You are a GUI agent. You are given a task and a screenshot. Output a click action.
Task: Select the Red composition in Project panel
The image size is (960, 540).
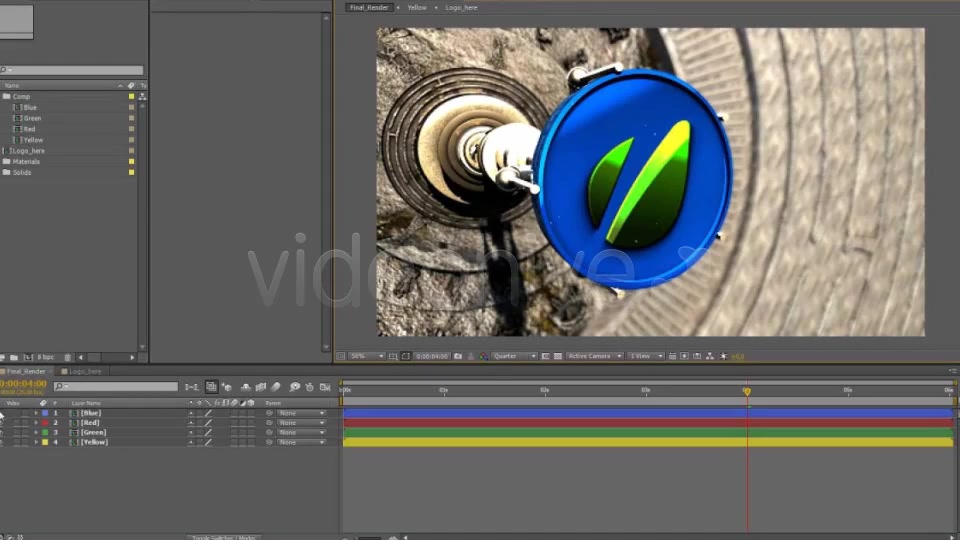24,129
